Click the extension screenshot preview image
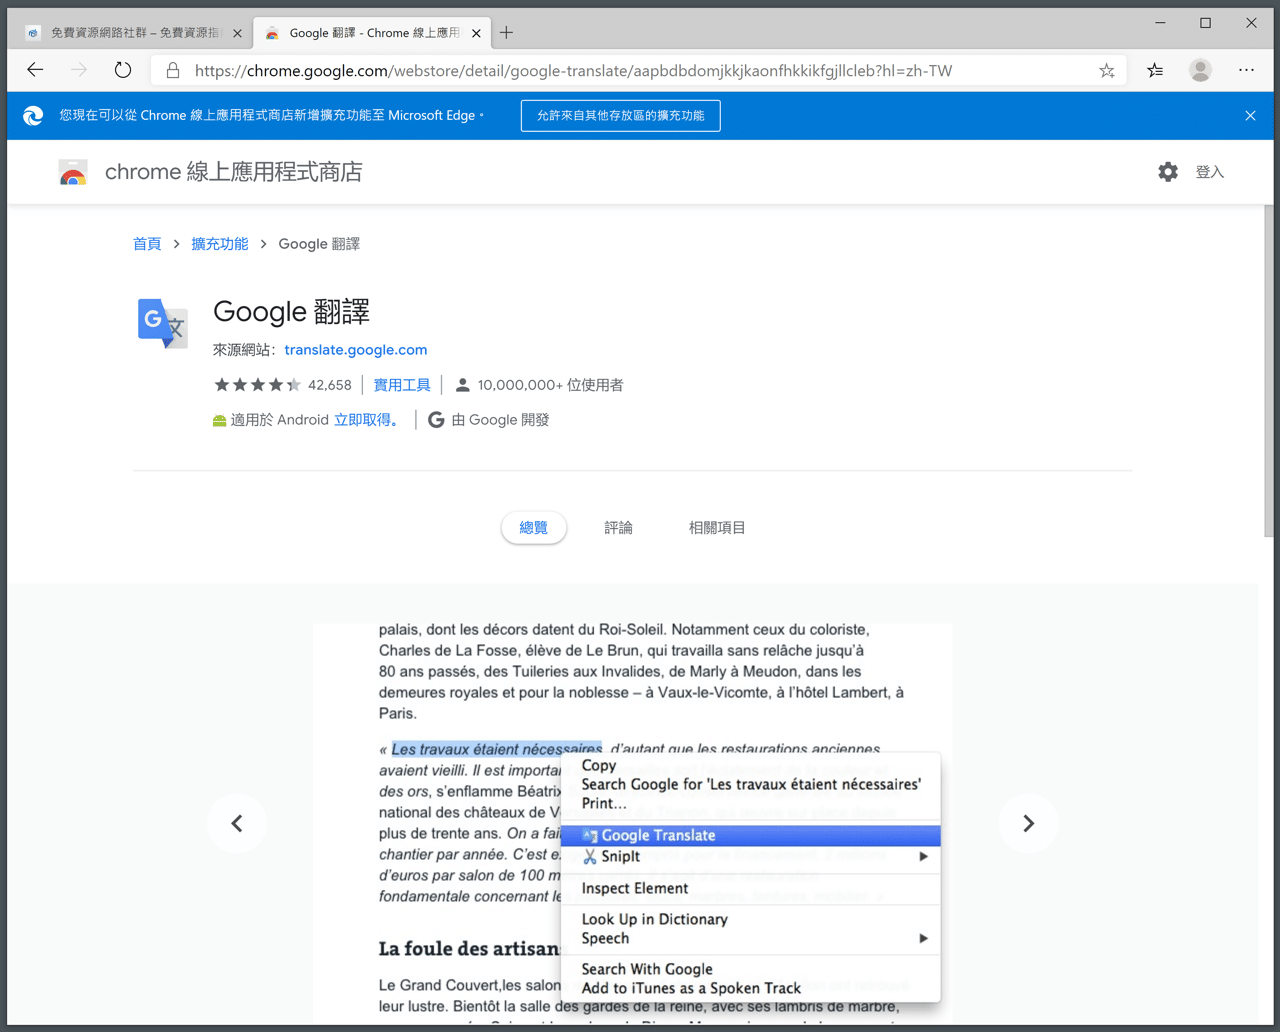This screenshot has width=1280, height=1032. coord(633,823)
